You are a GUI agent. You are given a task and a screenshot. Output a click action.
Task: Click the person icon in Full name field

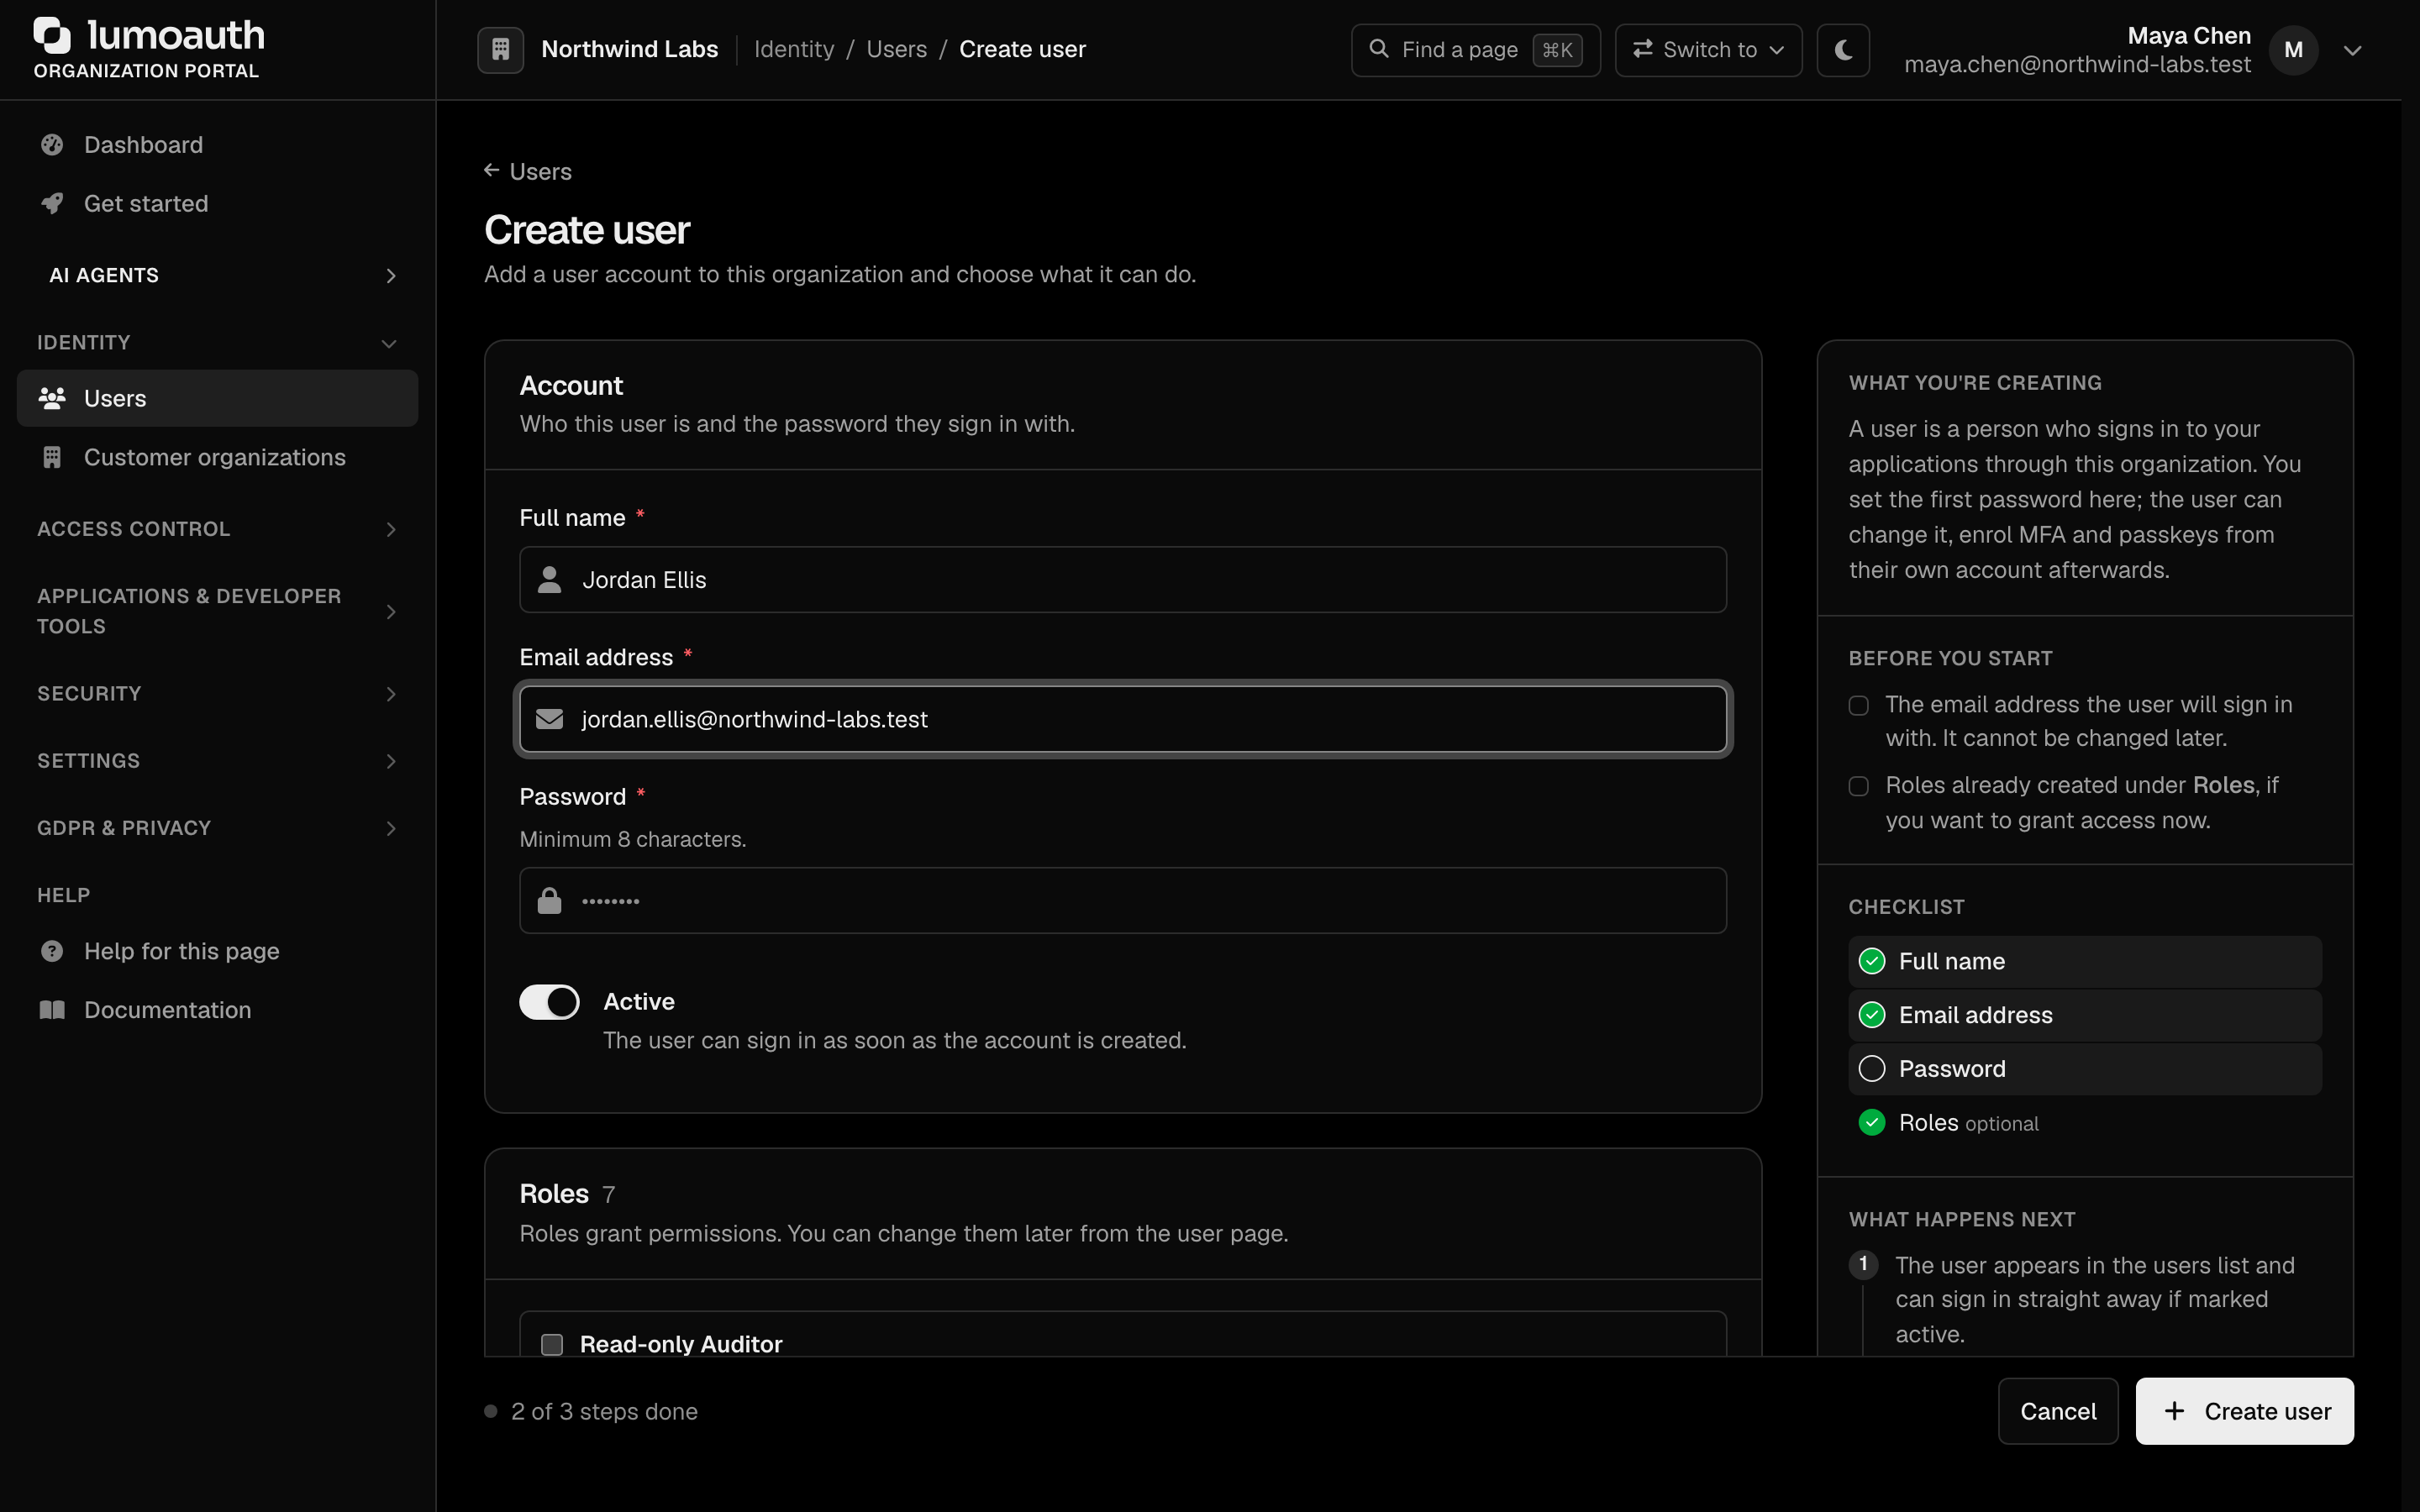(x=549, y=579)
